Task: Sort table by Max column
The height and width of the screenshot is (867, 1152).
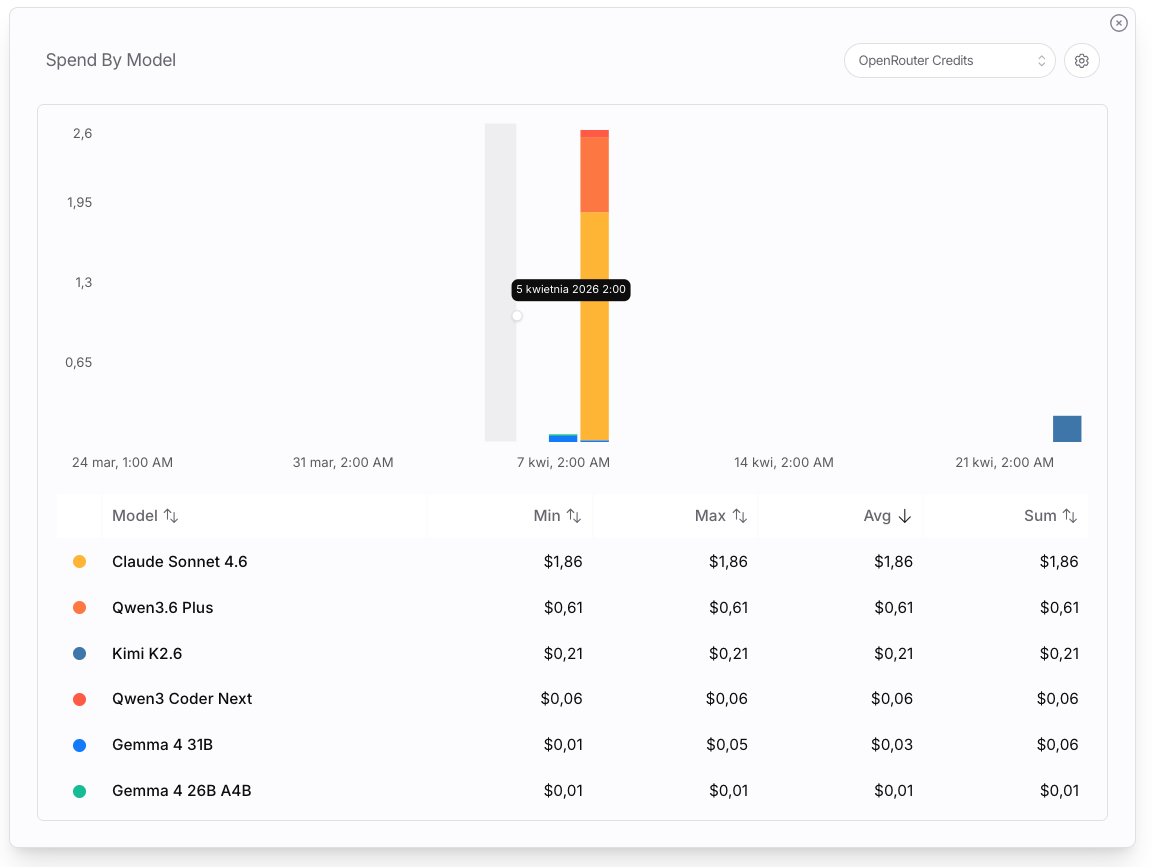Action: click(721, 516)
